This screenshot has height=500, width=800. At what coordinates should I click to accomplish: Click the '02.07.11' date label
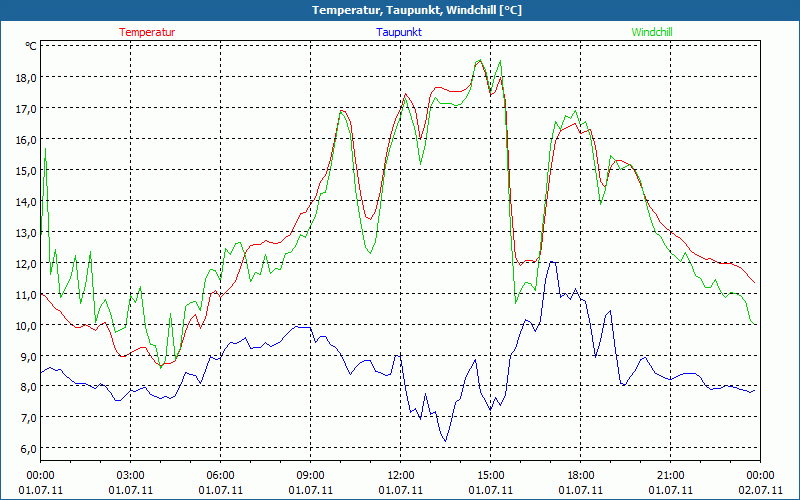(x=760, y=490)
